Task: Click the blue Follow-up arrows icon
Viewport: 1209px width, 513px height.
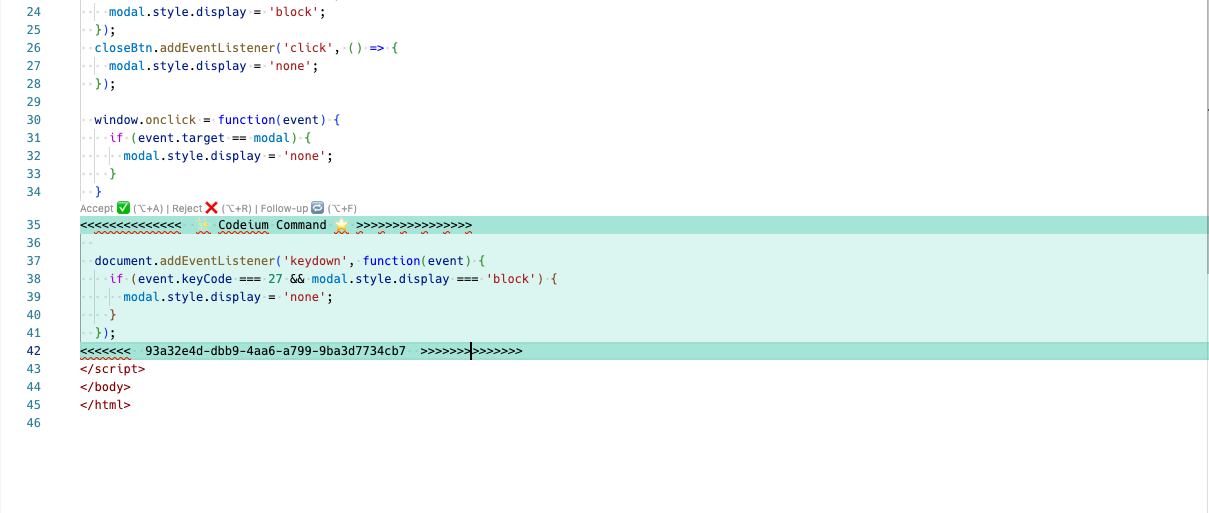Action: click(318, 208)
